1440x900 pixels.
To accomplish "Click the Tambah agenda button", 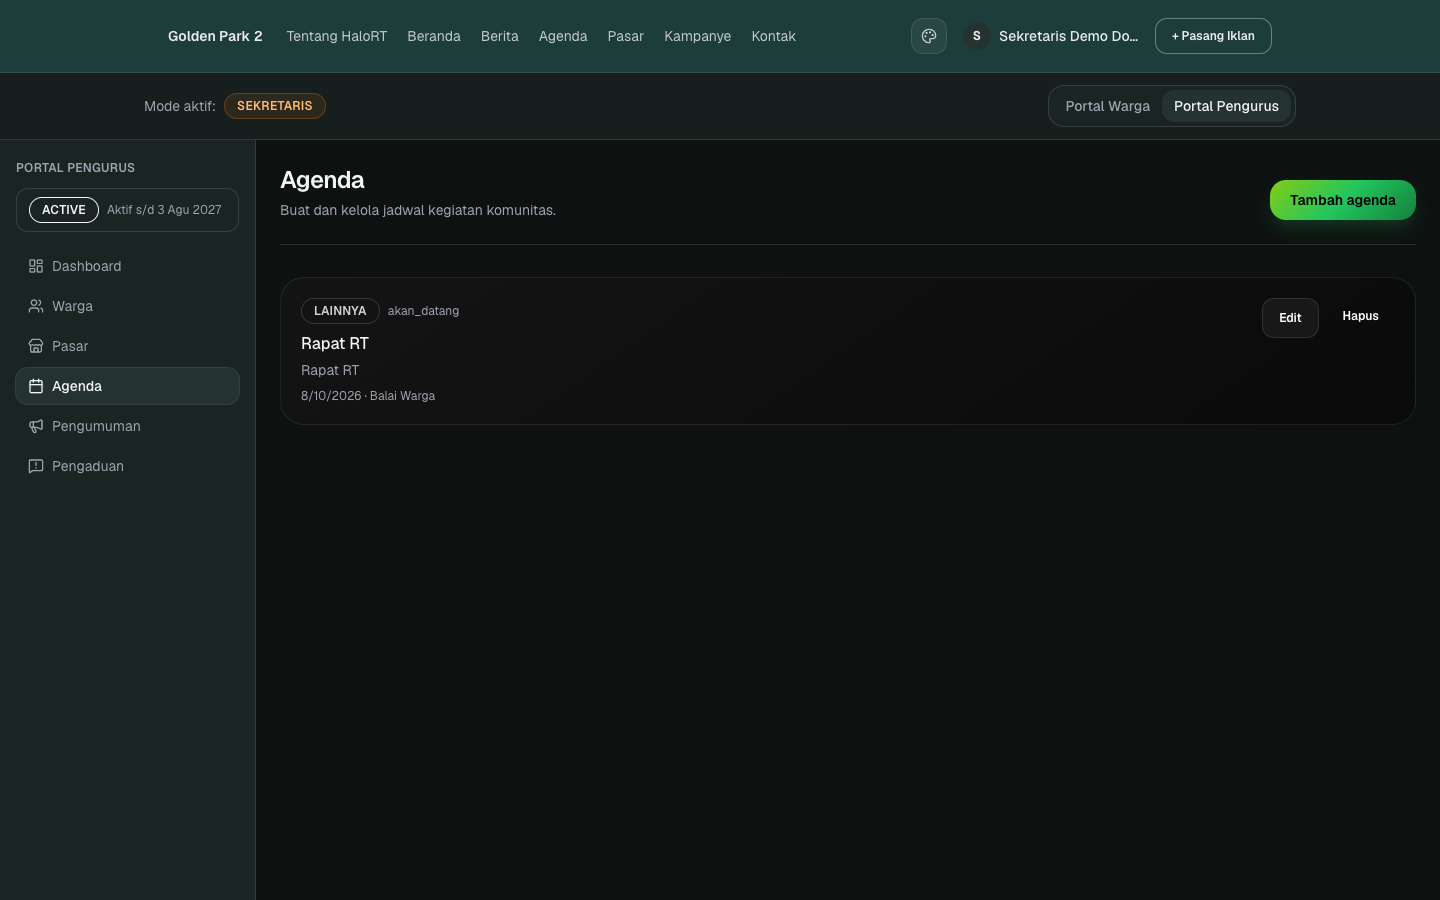I will (1342, 200).
